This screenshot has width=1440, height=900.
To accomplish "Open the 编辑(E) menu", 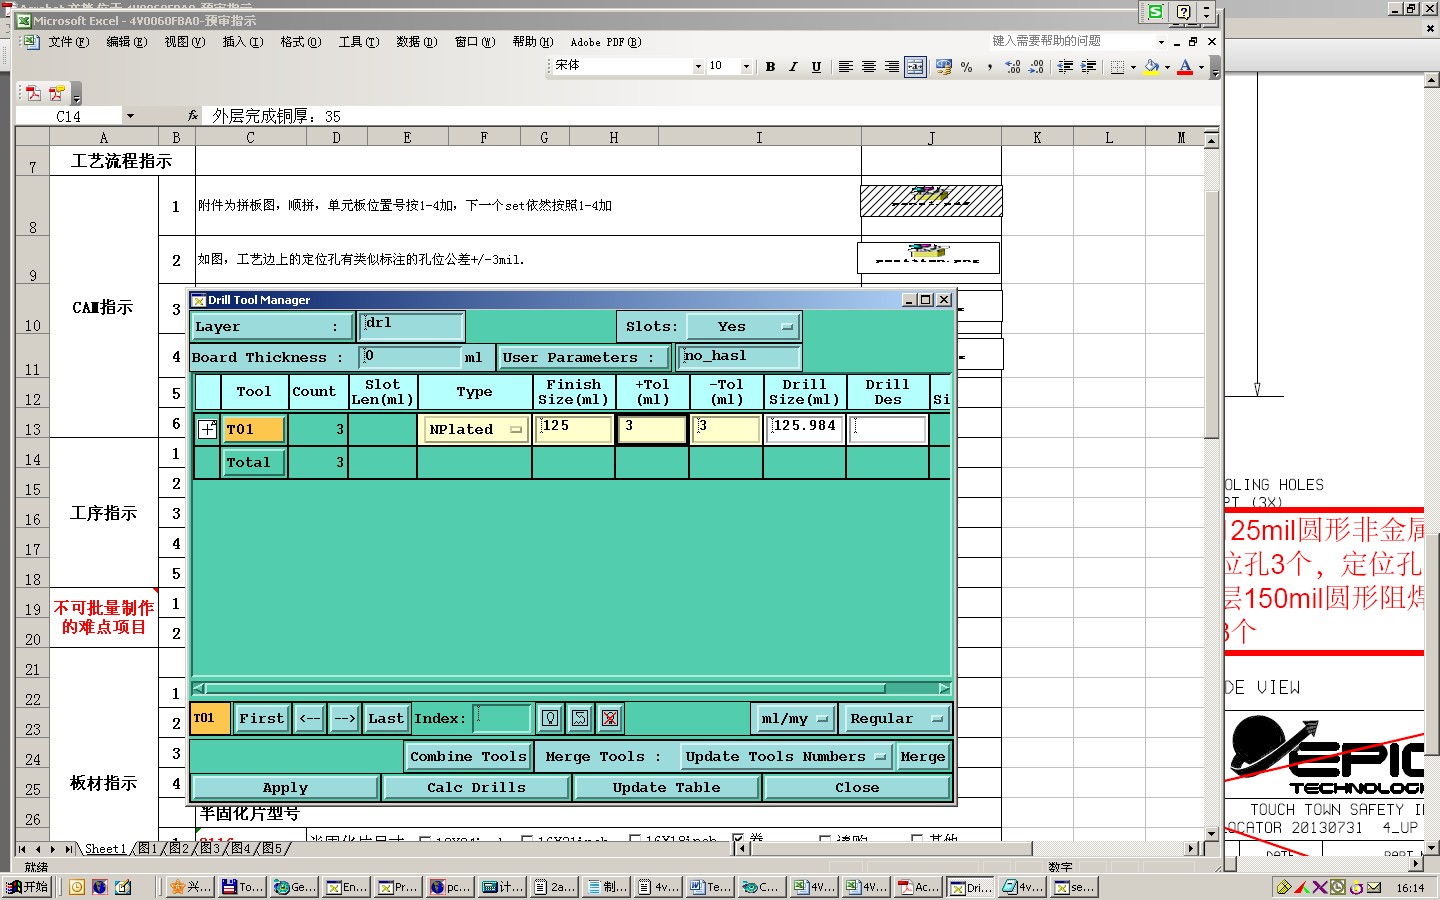I will (126, 42).
